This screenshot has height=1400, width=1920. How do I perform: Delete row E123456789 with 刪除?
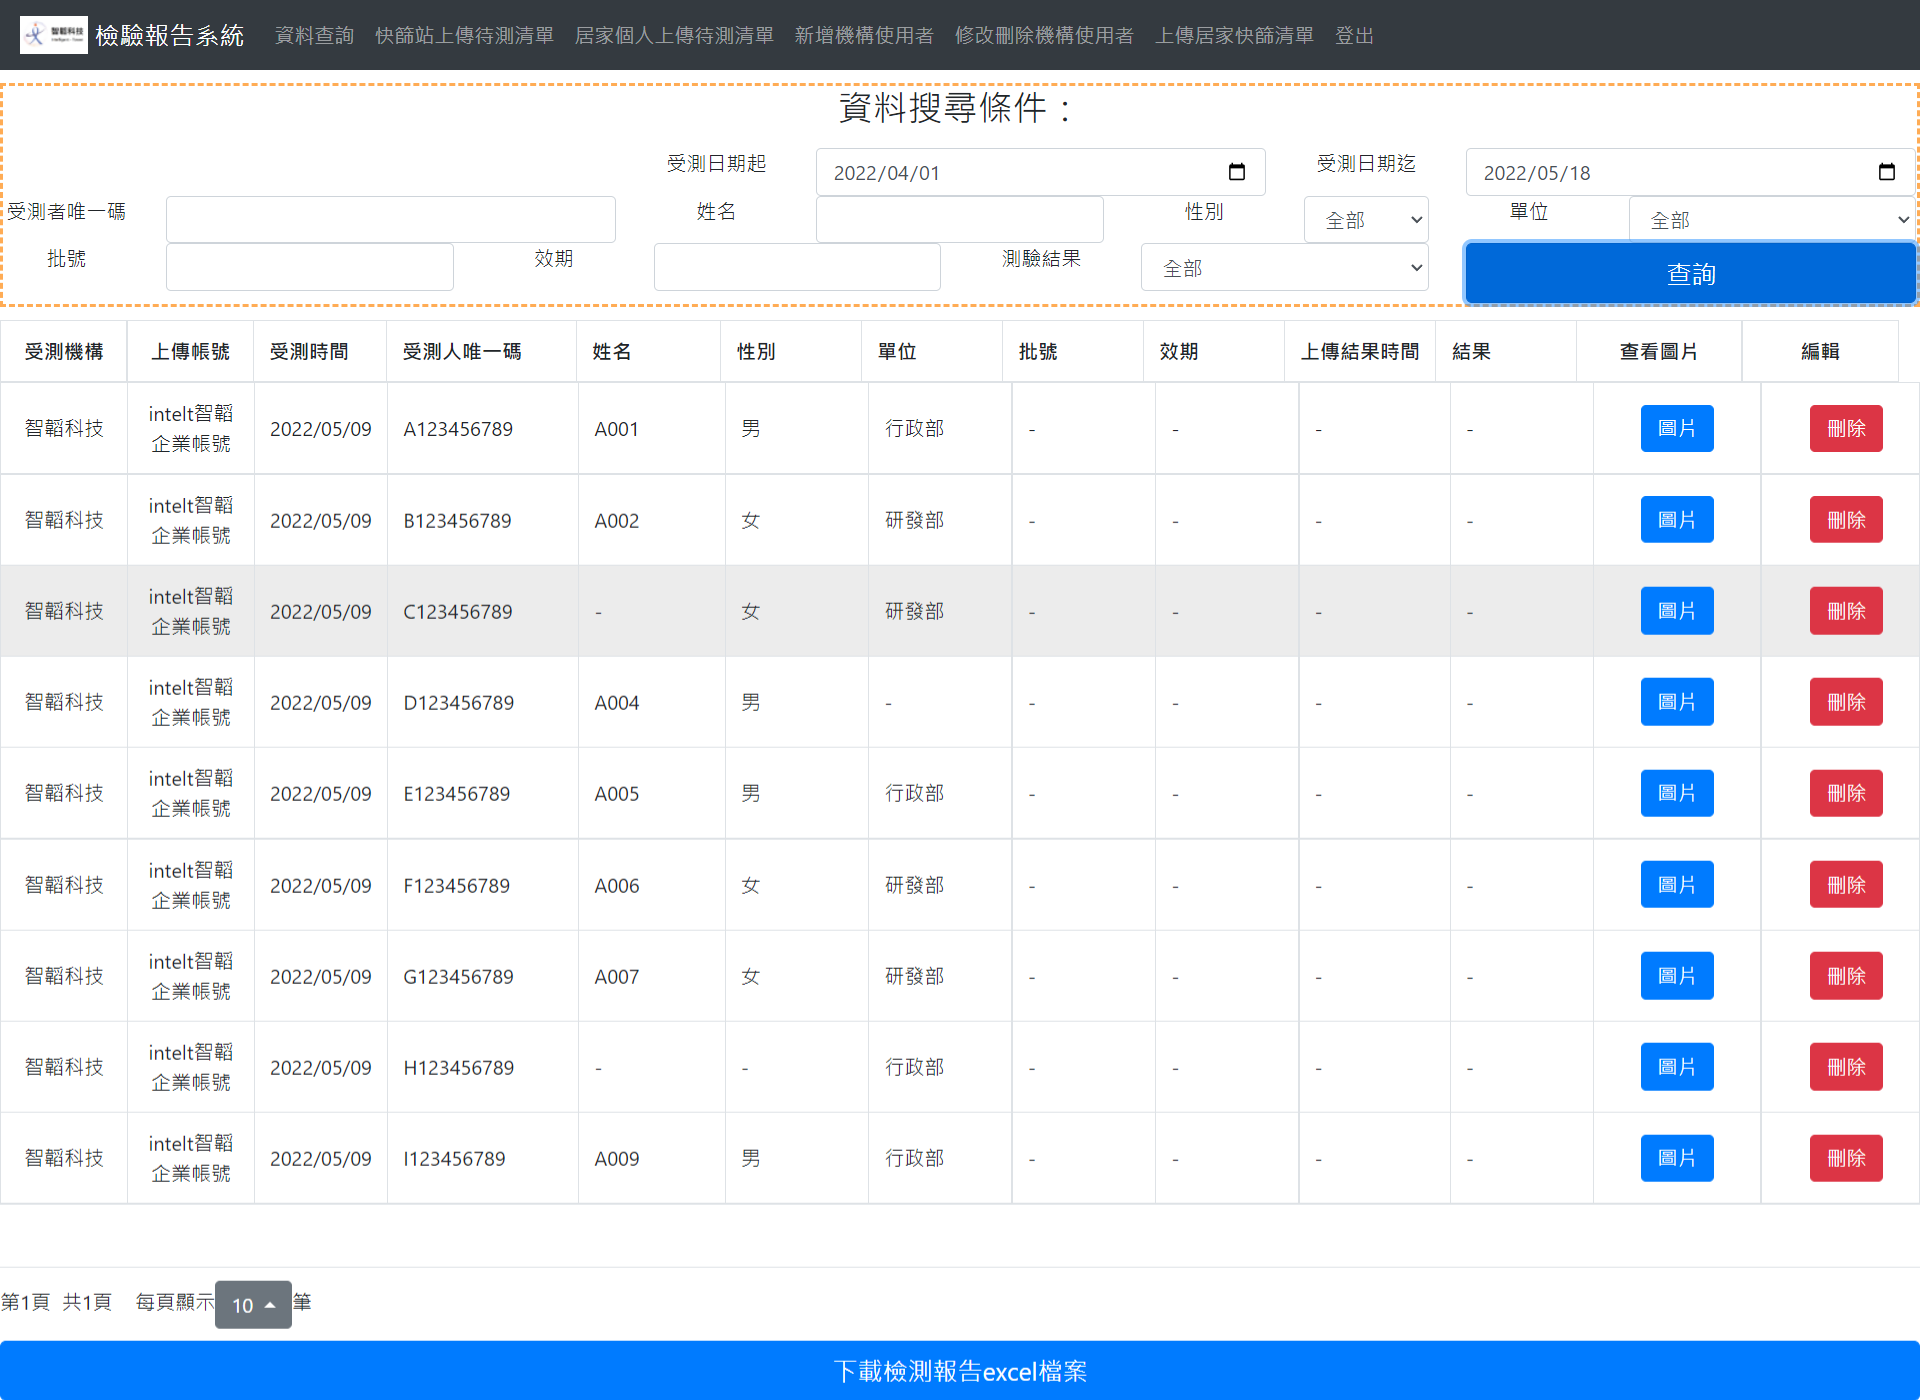pyautogui.click(x=1846, y=793)
